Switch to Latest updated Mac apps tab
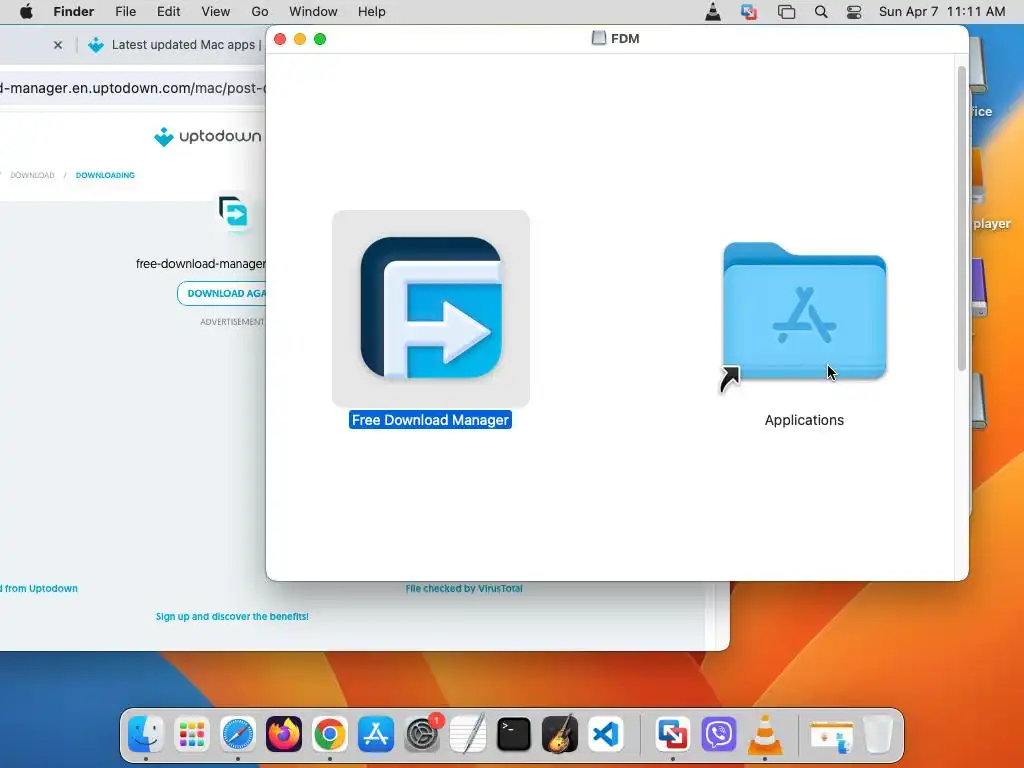Screen dimensions: 1024x768 click(x=176, y=45)
